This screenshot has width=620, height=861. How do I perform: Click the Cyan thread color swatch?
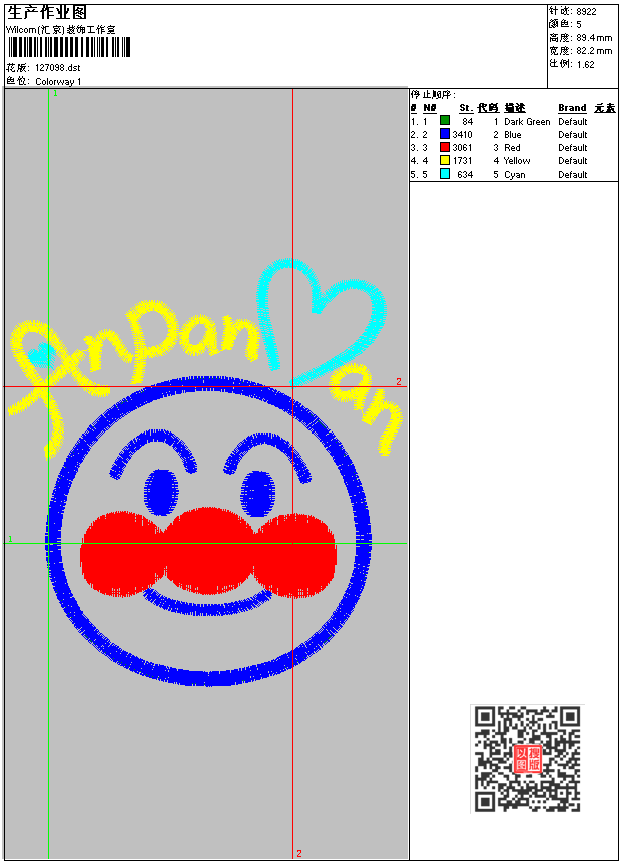click(x=445, y=174)
